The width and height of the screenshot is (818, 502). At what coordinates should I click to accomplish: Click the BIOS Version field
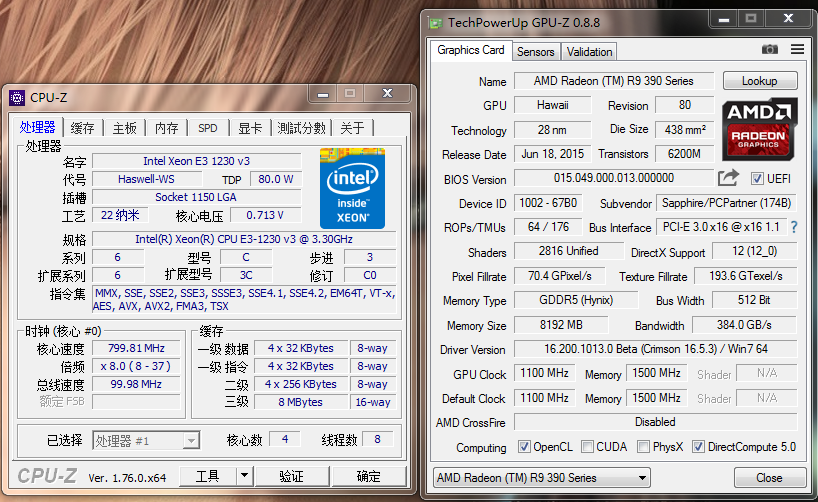click(614, 178)
